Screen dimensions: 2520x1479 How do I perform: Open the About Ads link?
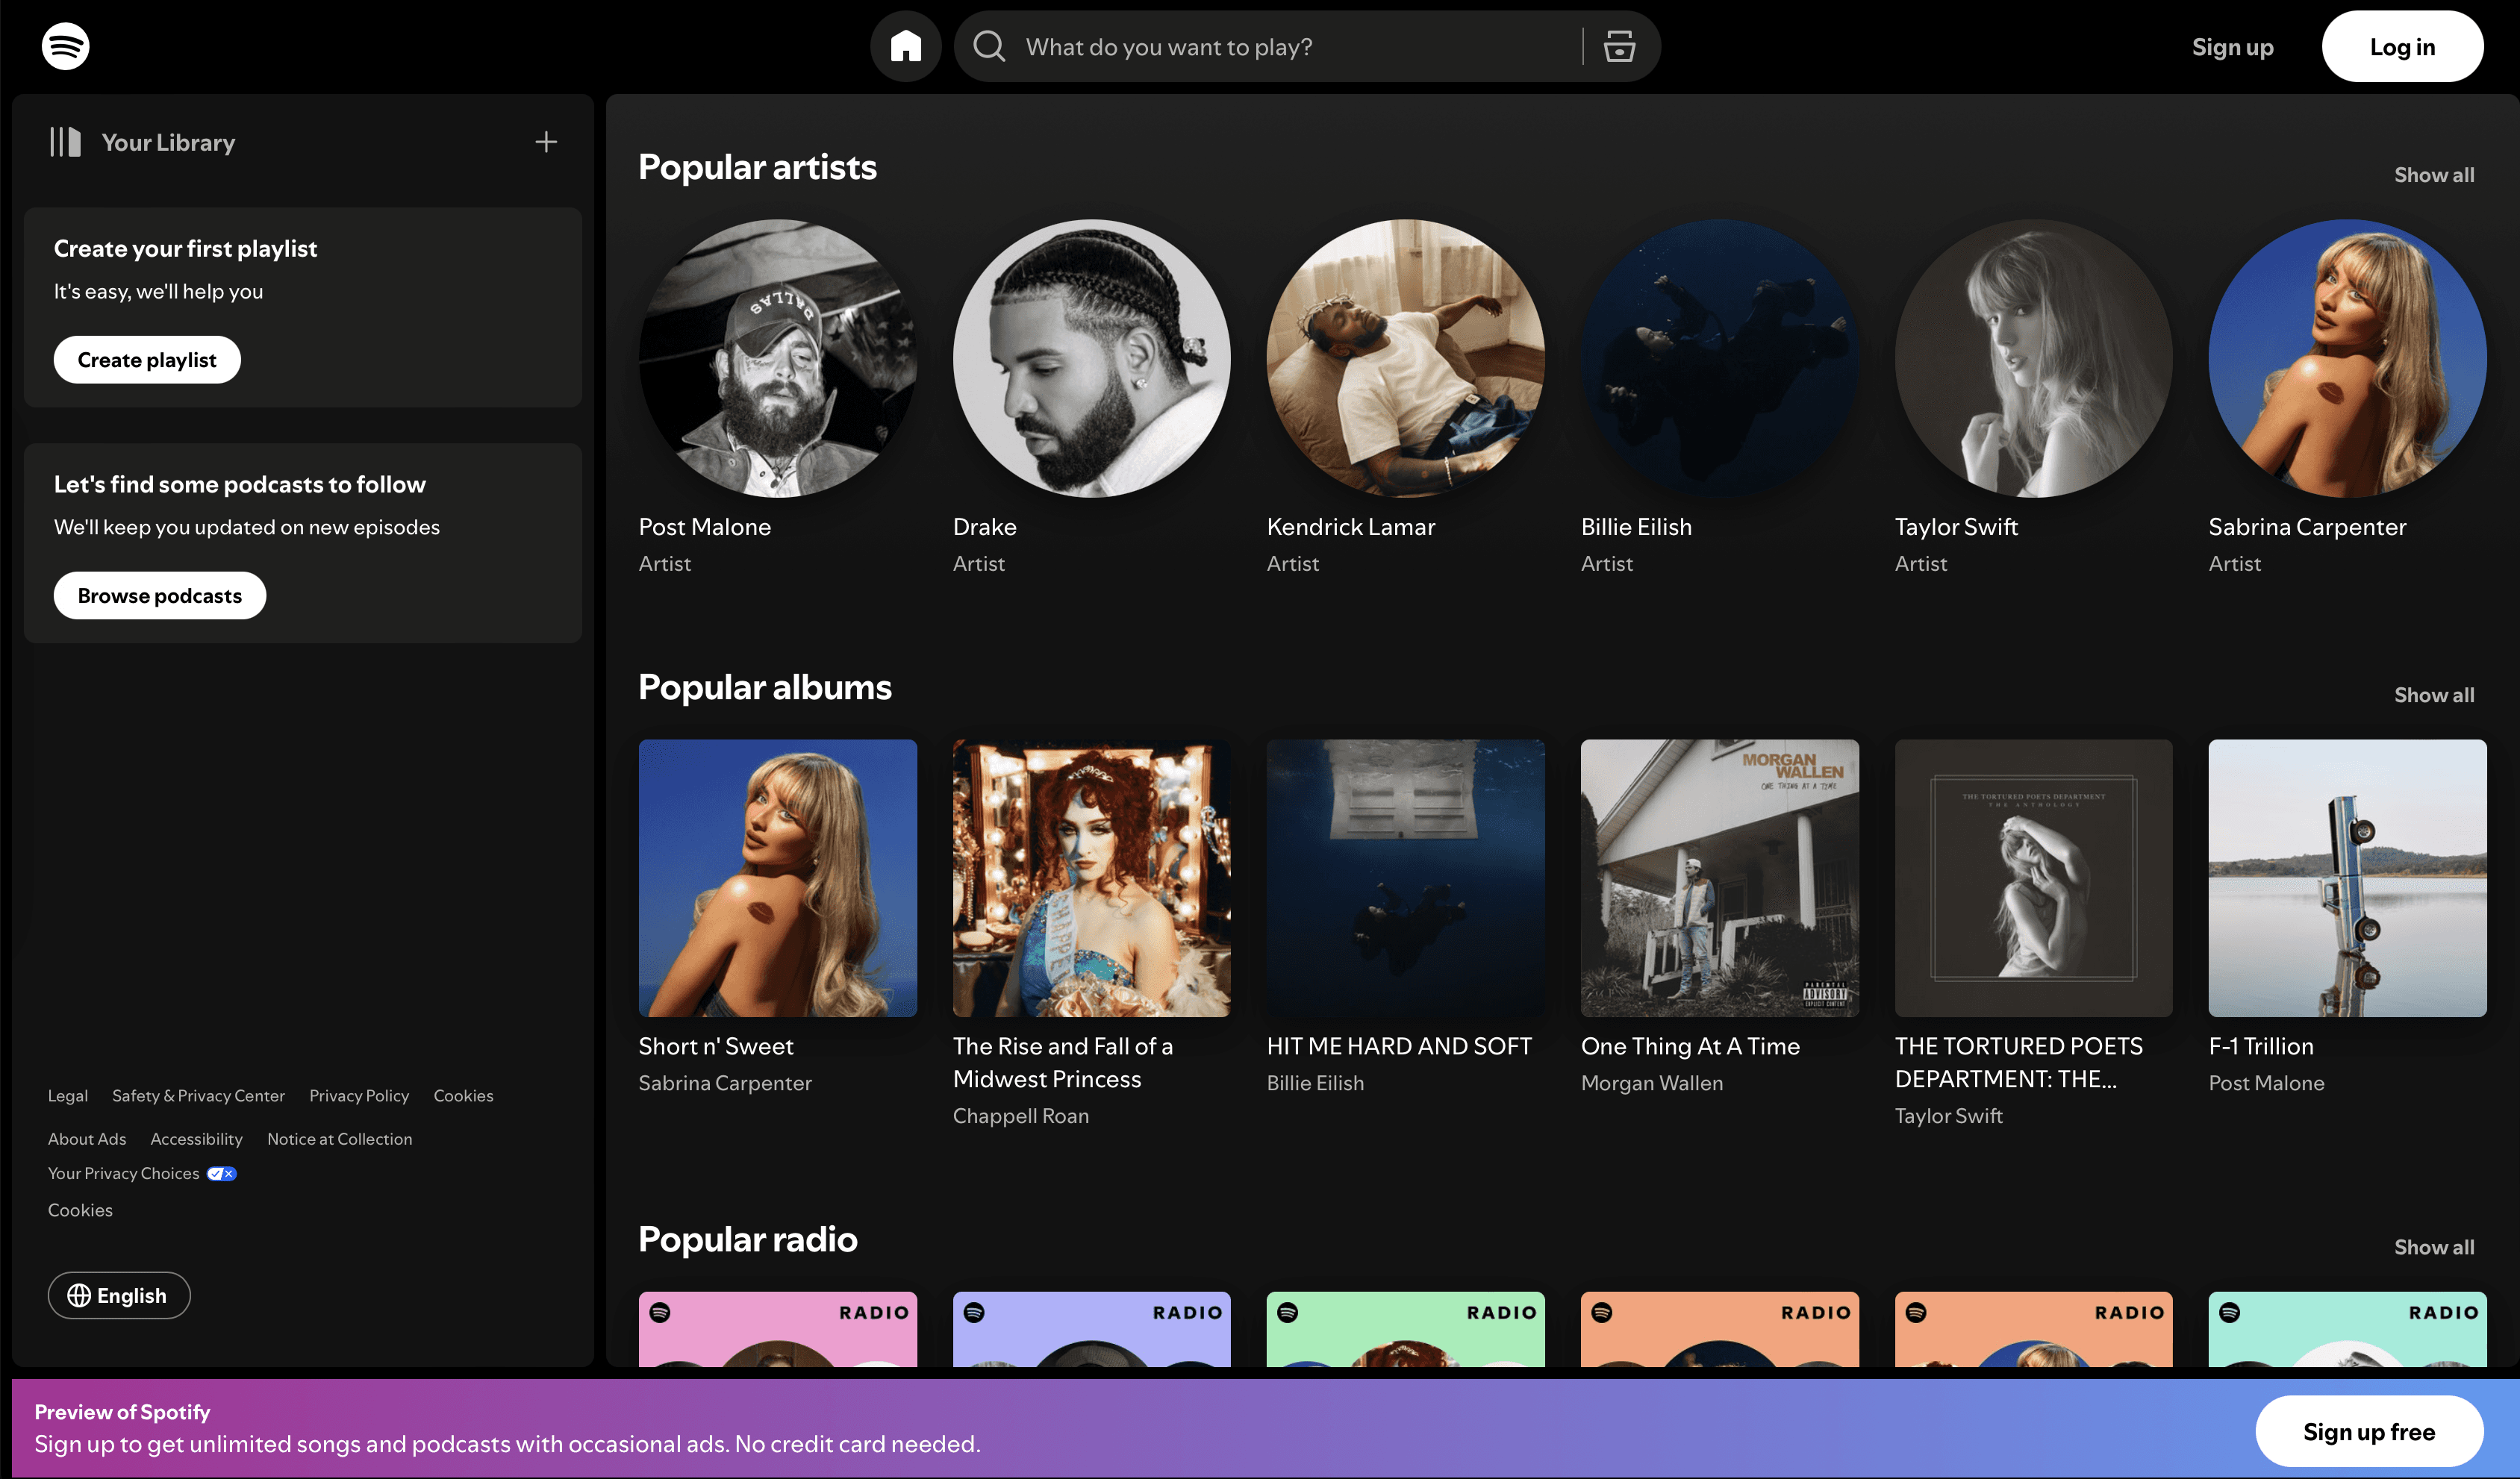pos(87,1139)
